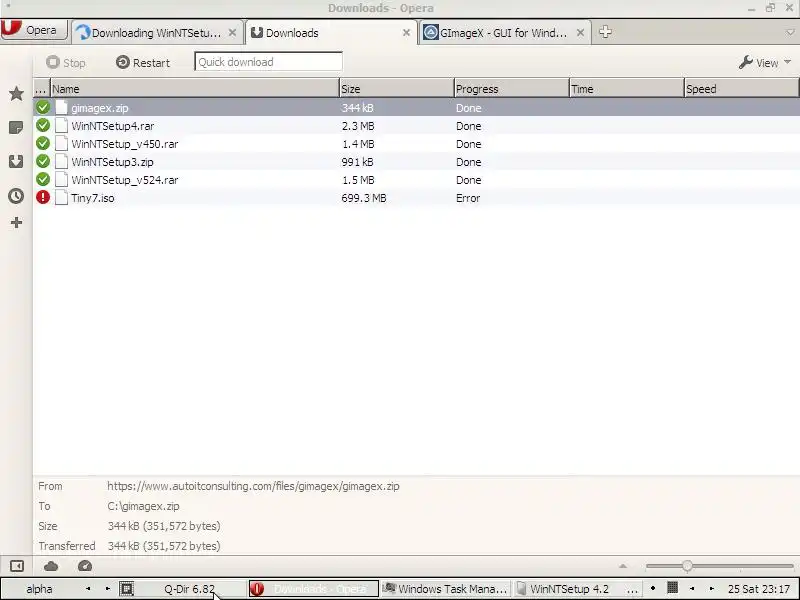
Task: Click the green check icon for WinNTSetup_v524.rar
Action: click(x=43, y=179)
